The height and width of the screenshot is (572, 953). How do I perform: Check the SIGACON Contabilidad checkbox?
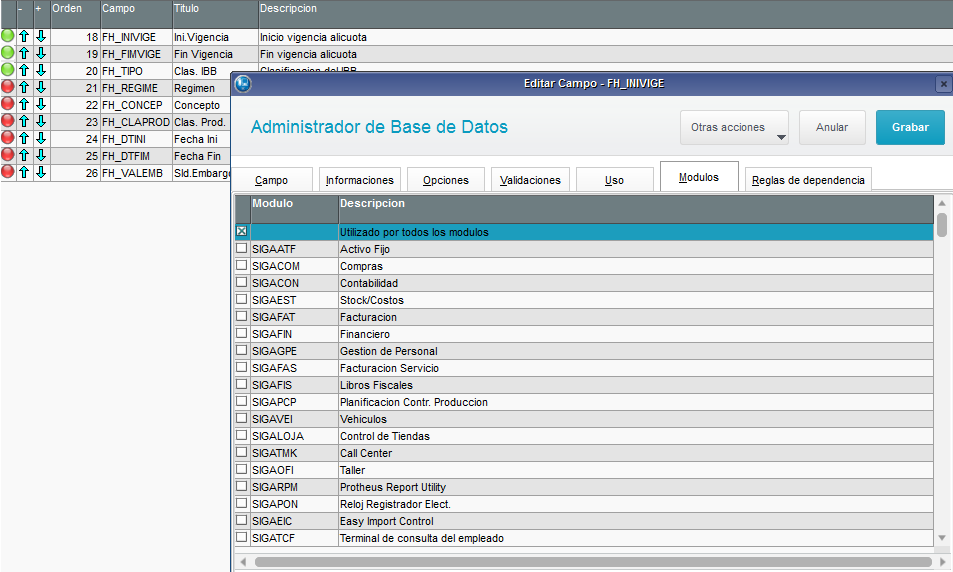pos(241,282)
